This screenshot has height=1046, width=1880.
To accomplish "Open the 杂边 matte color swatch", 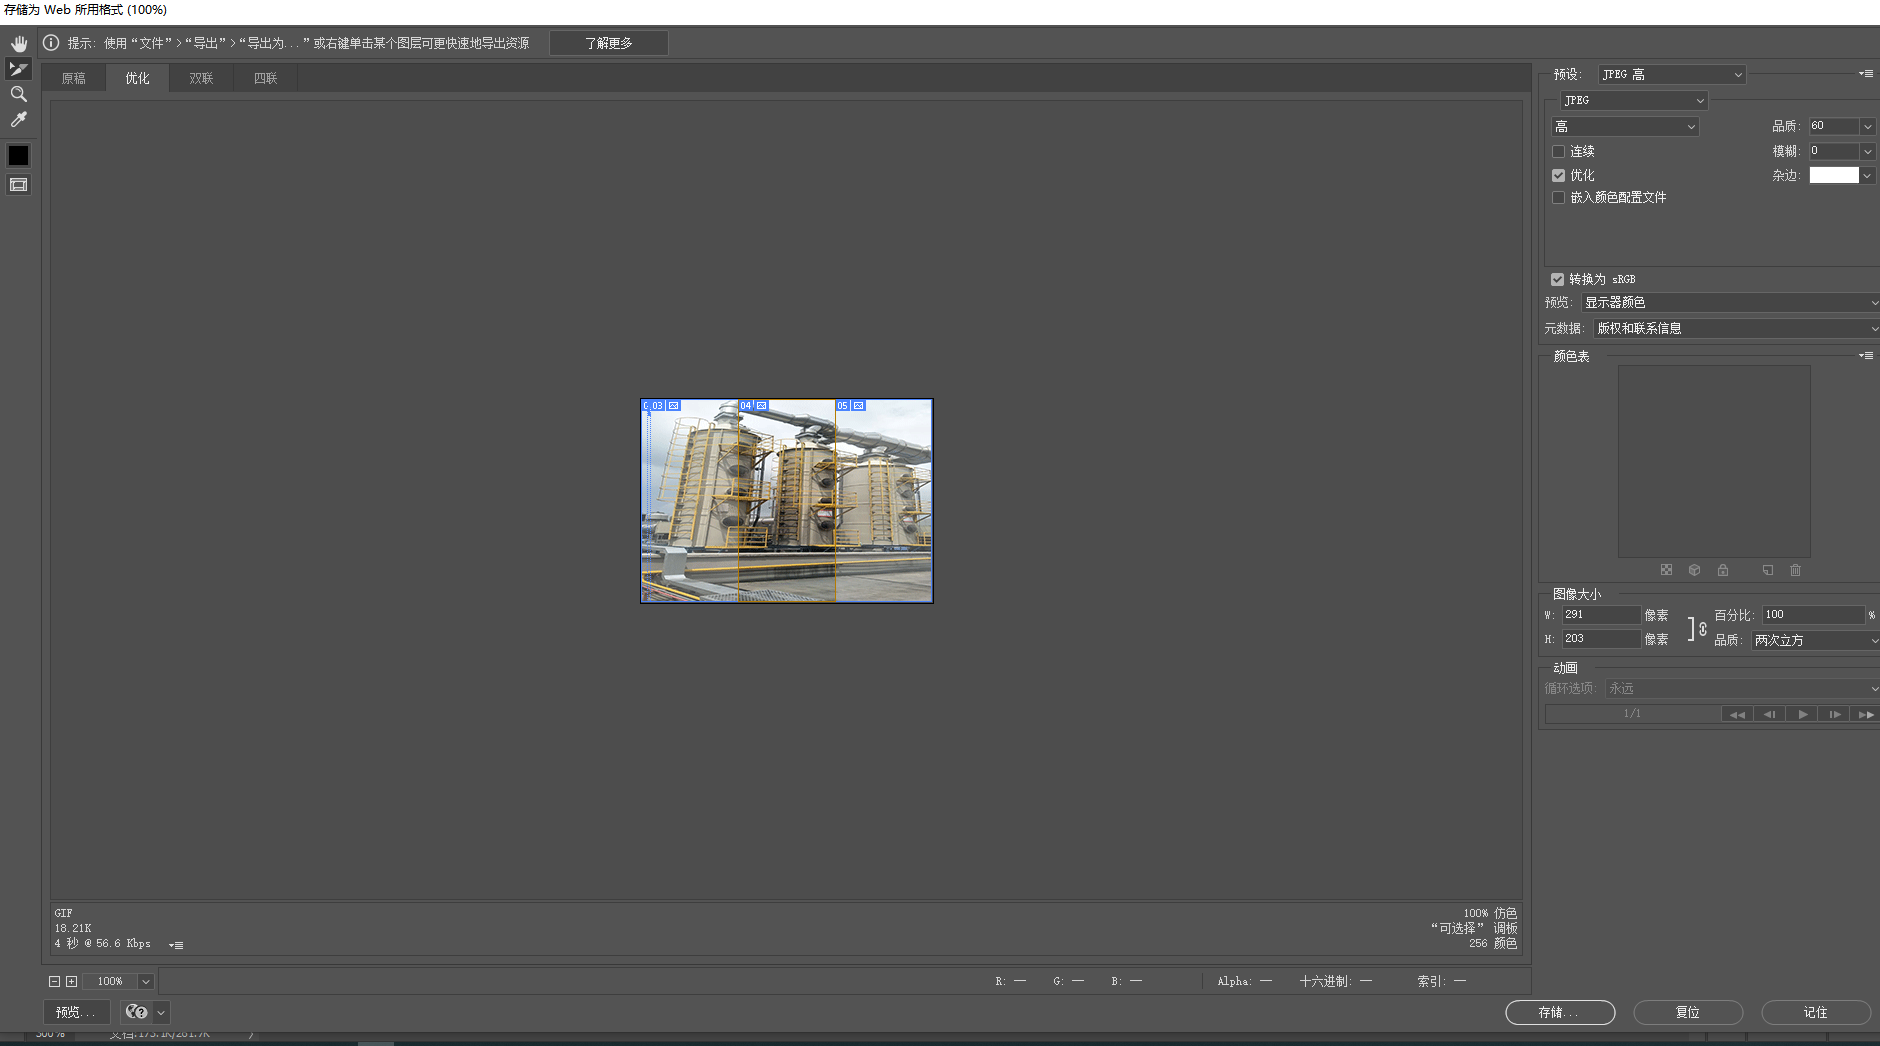I will [1836, 174].
